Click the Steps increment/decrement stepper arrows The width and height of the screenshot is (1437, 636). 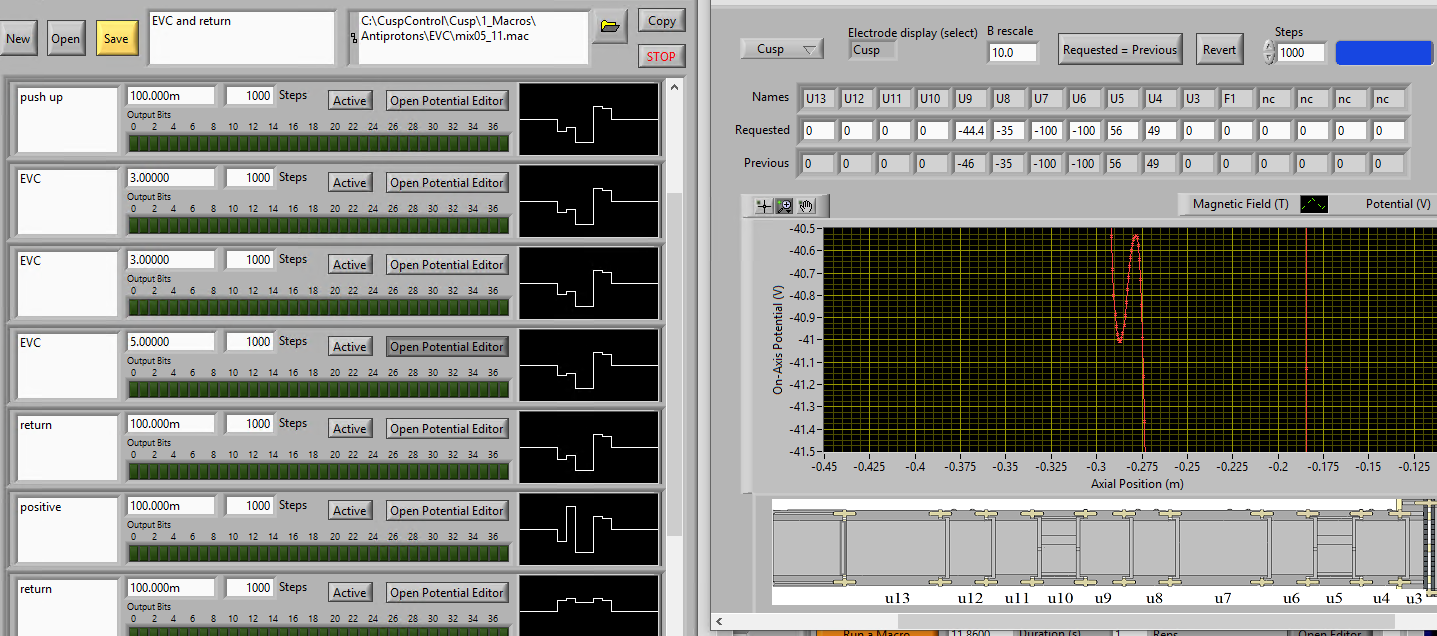(x=1269, y=52)
